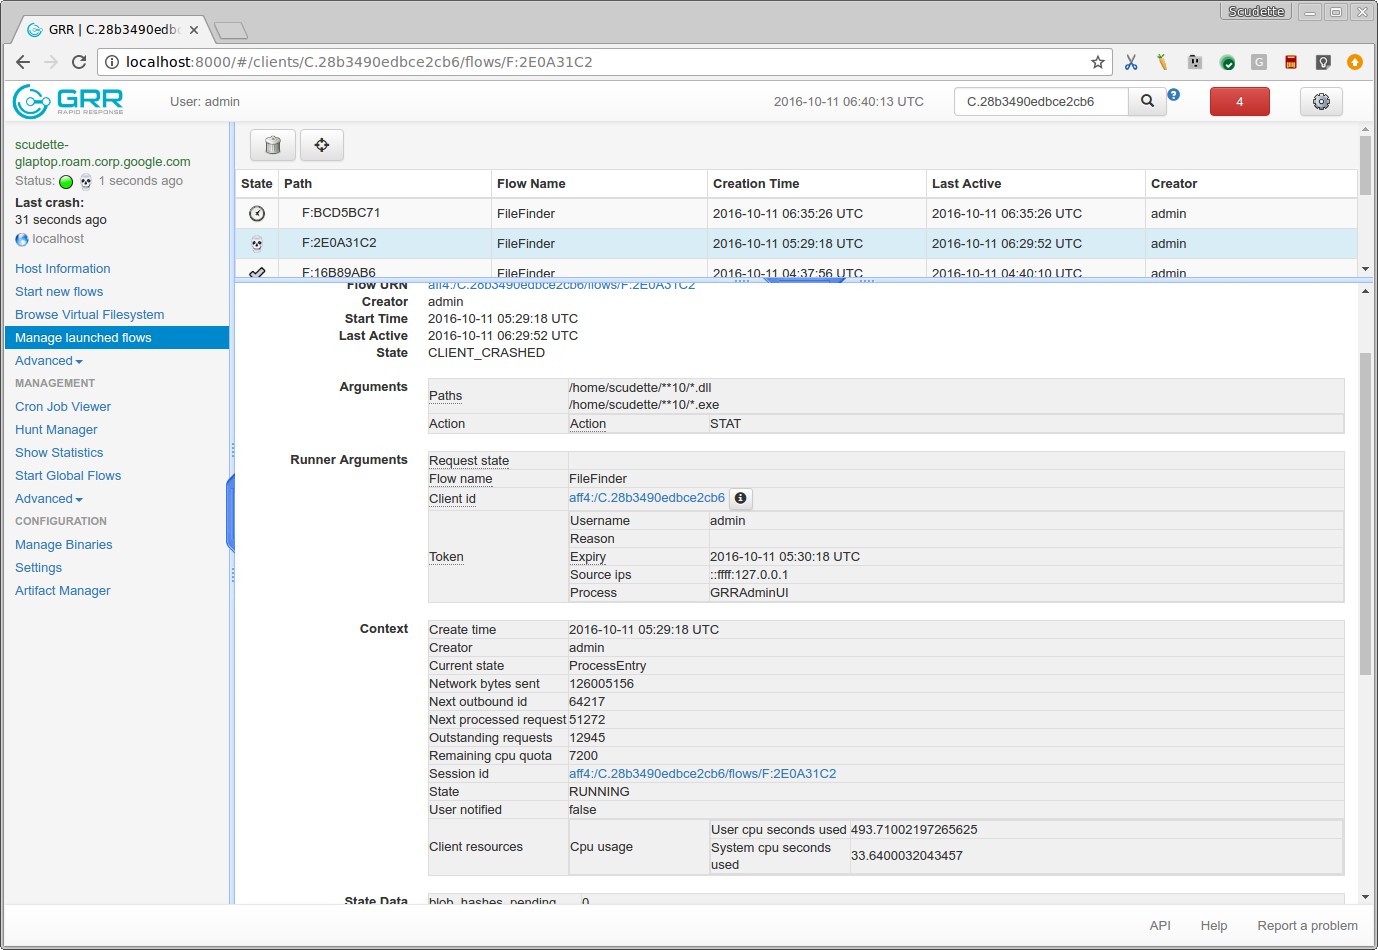Screen dimensions: 1378x950
Task: Click the crosshair target icon in flow toolbar
Action: click(322, 145)
